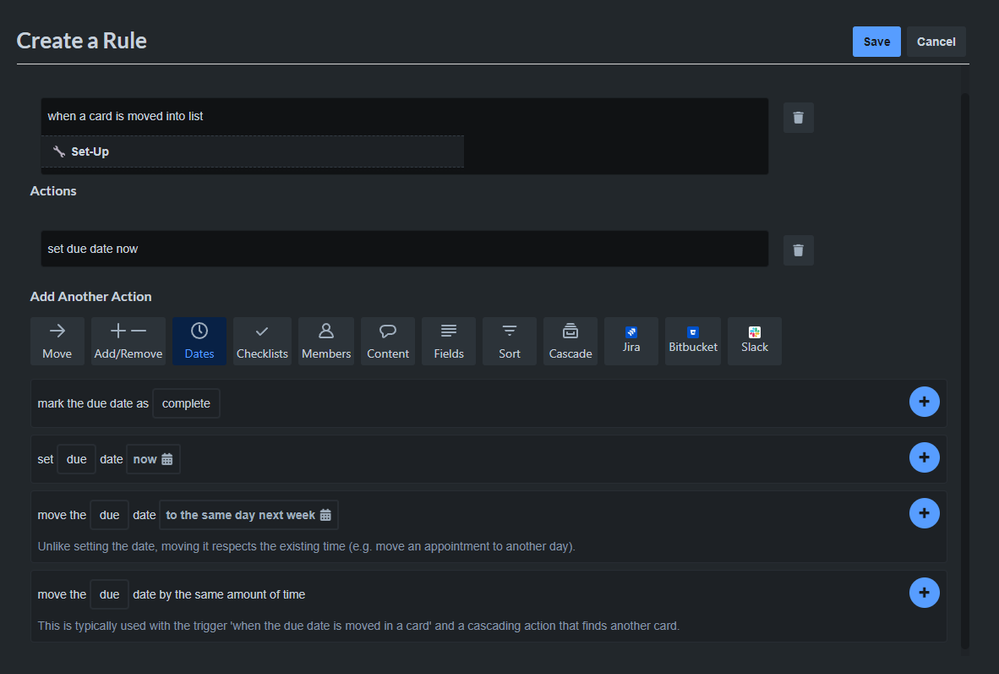Viewport: 999px width, 674px height.
Task: Select the Checklists action icon
Action: 262,341
